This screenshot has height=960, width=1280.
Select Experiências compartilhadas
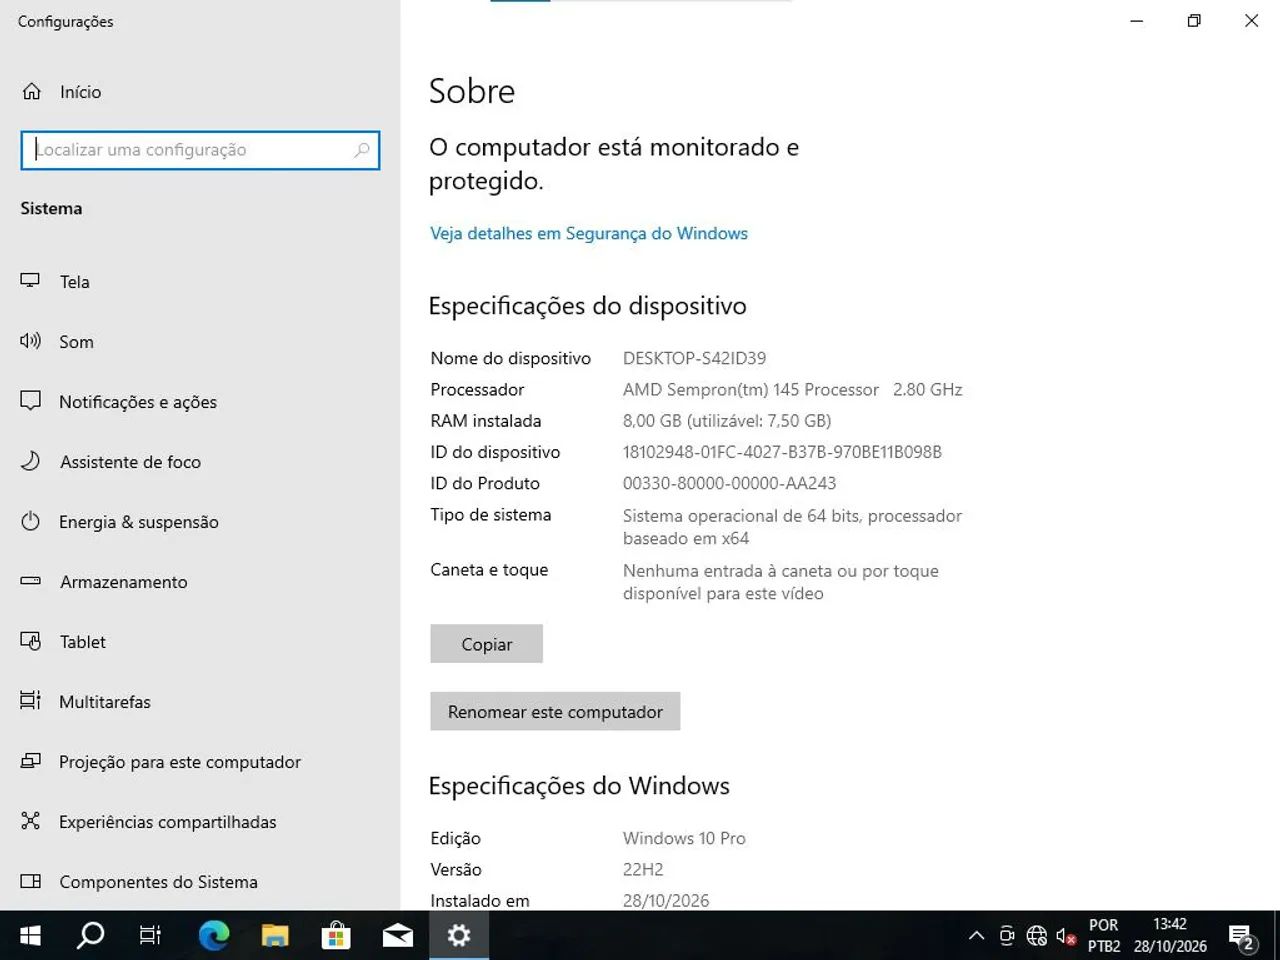coord(200,822)
